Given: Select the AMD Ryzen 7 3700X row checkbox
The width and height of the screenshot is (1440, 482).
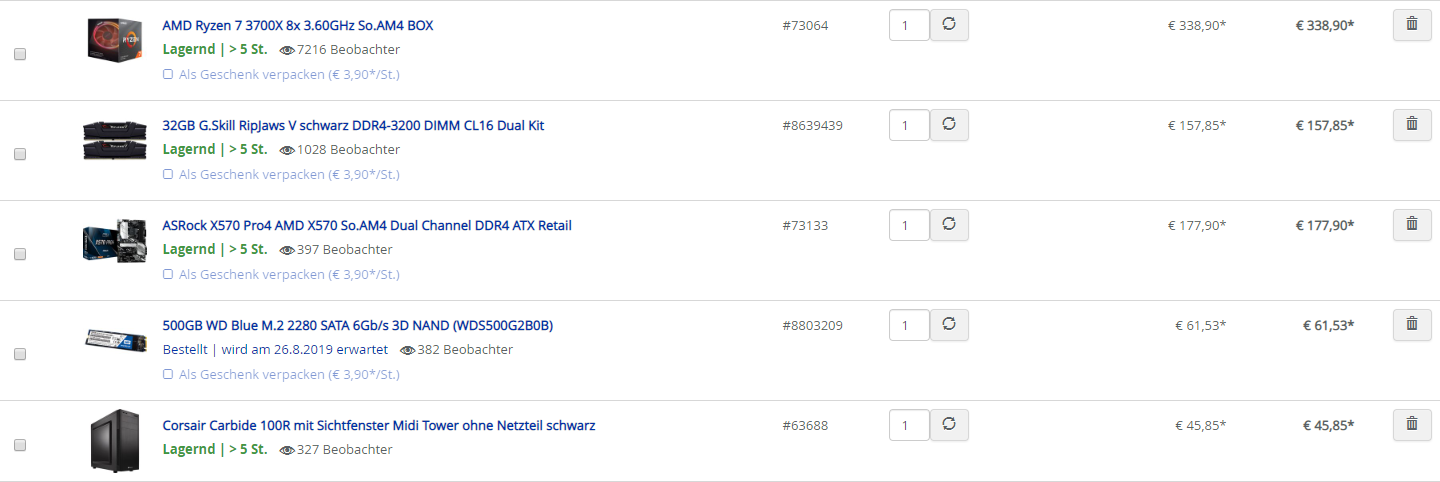Looking at the screenshot, I should tap(20, 55).
